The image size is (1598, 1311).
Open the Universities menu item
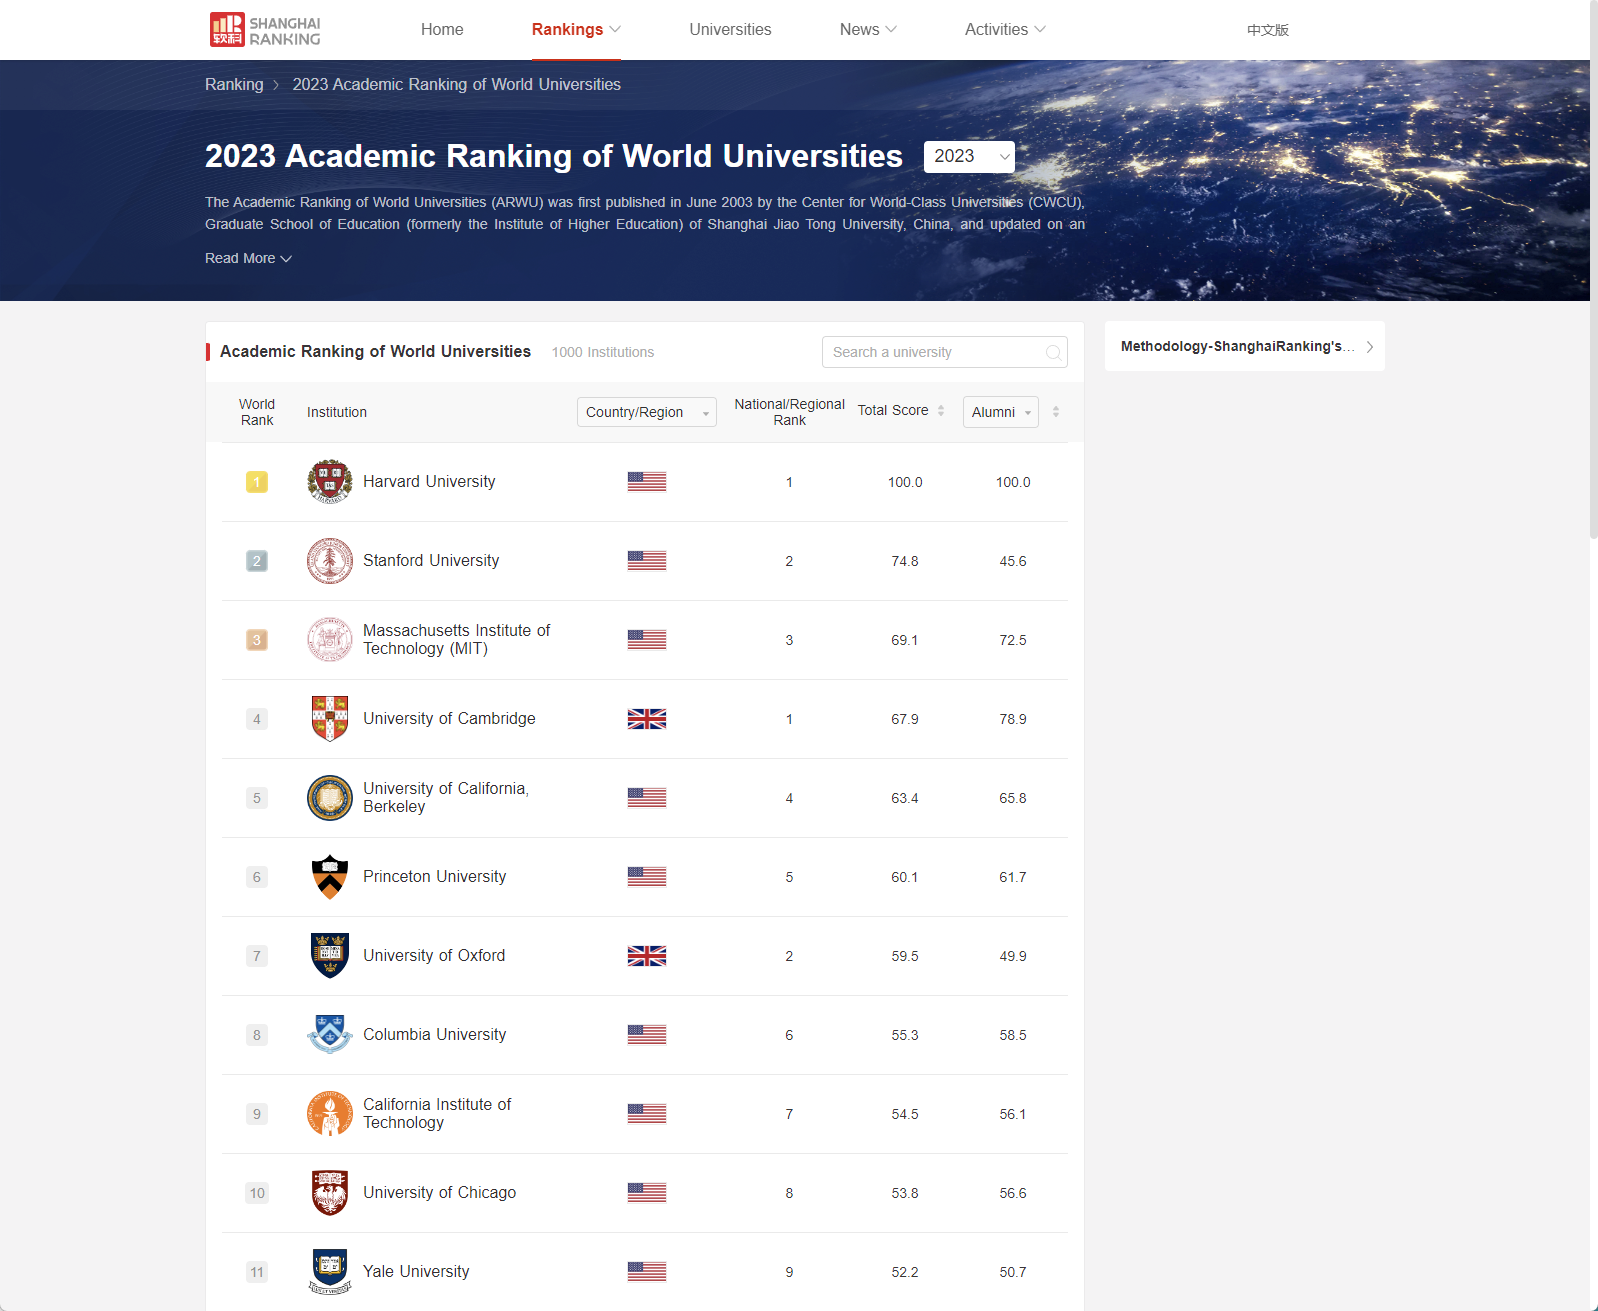(x=730, y=30)
